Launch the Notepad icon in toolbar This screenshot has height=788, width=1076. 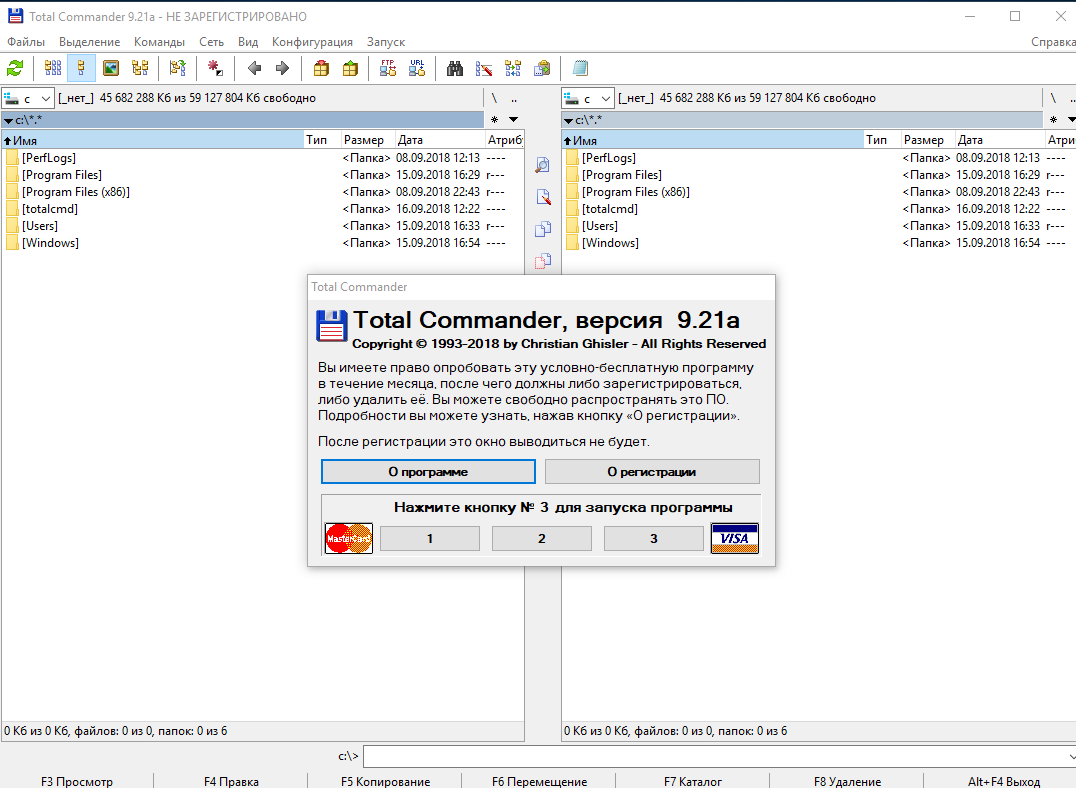click(580, 68)
